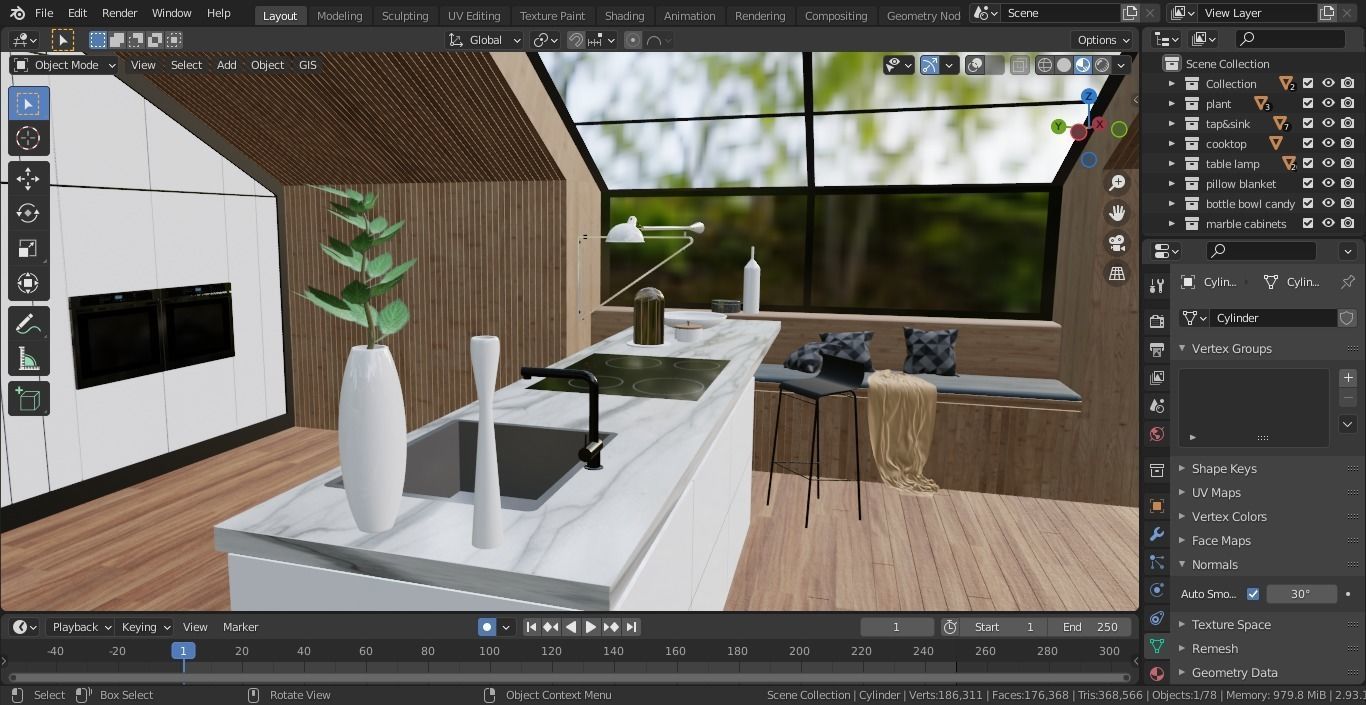Open the Render Properties tab
The width and height of the screenshot is (1366, 705).
click(x=1157, y=320)
